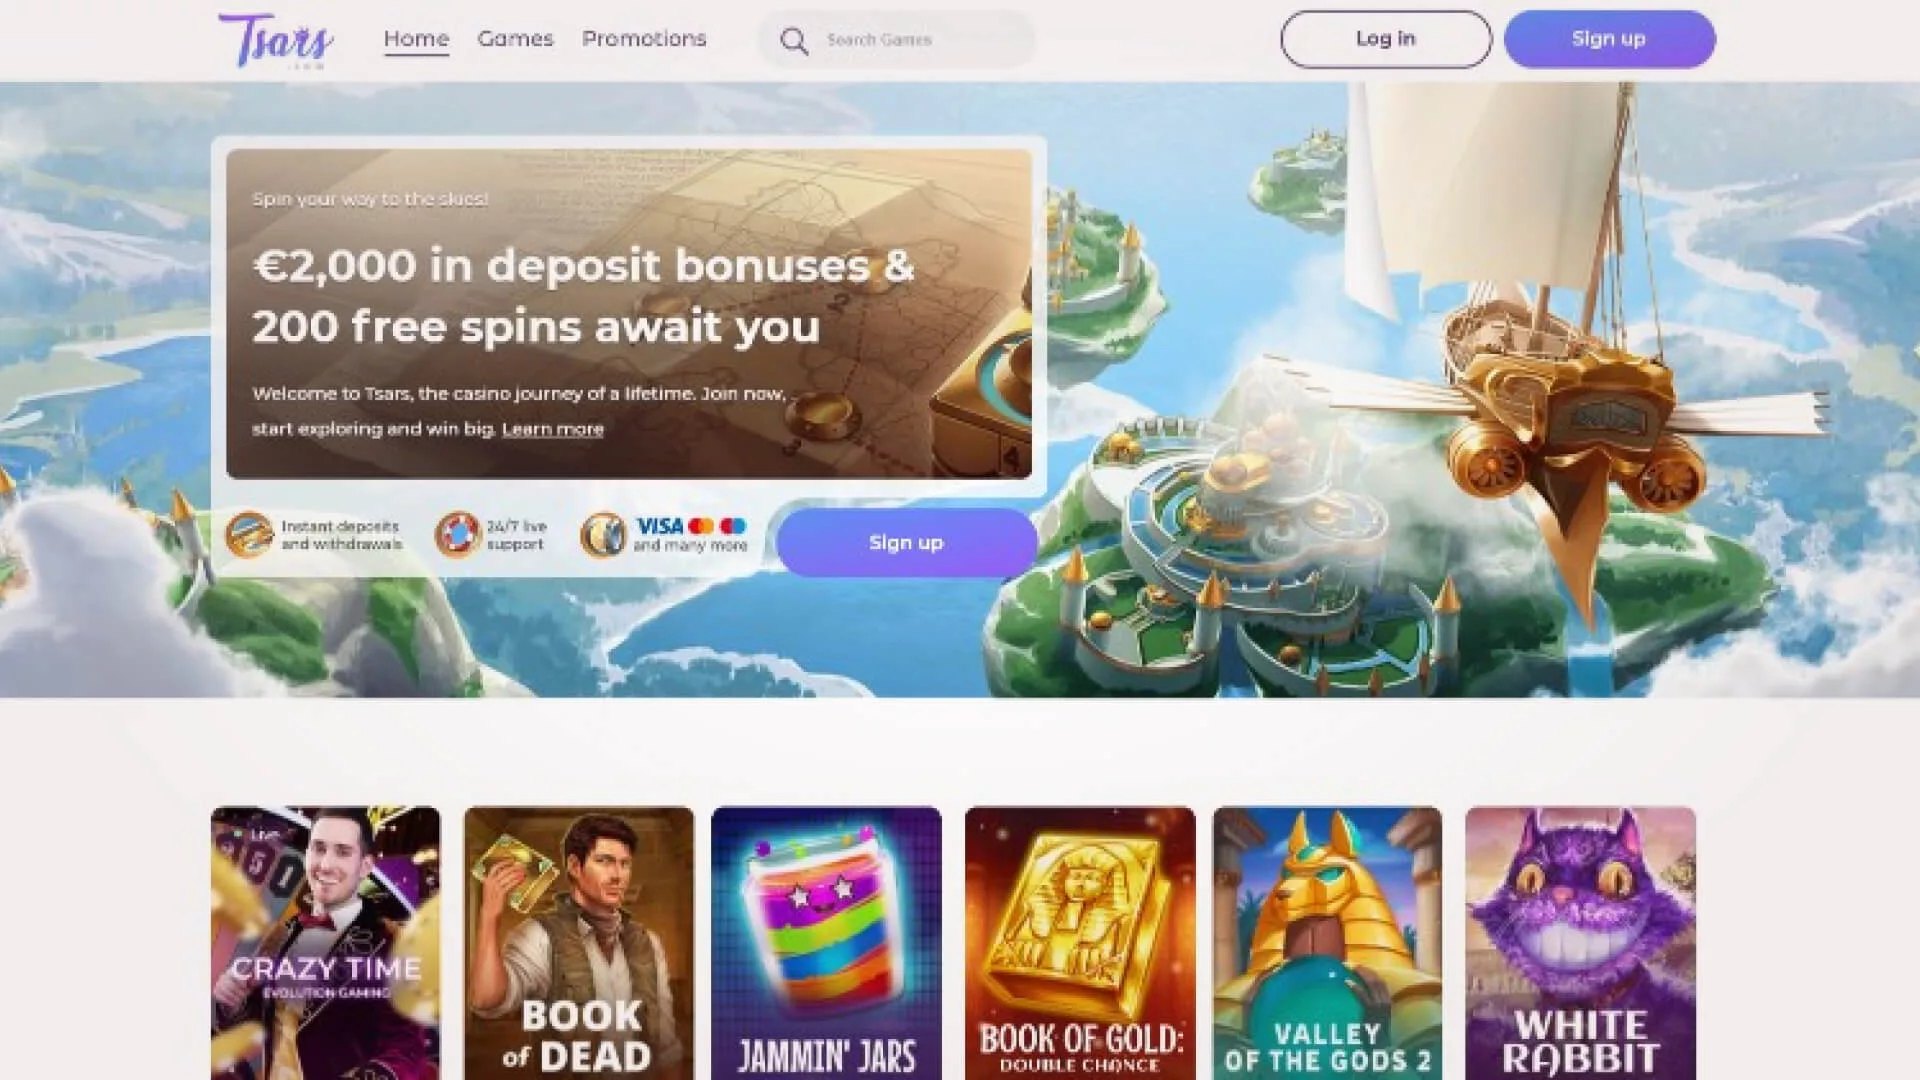This screenshot has height=1080, width=1920.
Task: Open the Book of Dead game thumbnail
Action: 579,943
